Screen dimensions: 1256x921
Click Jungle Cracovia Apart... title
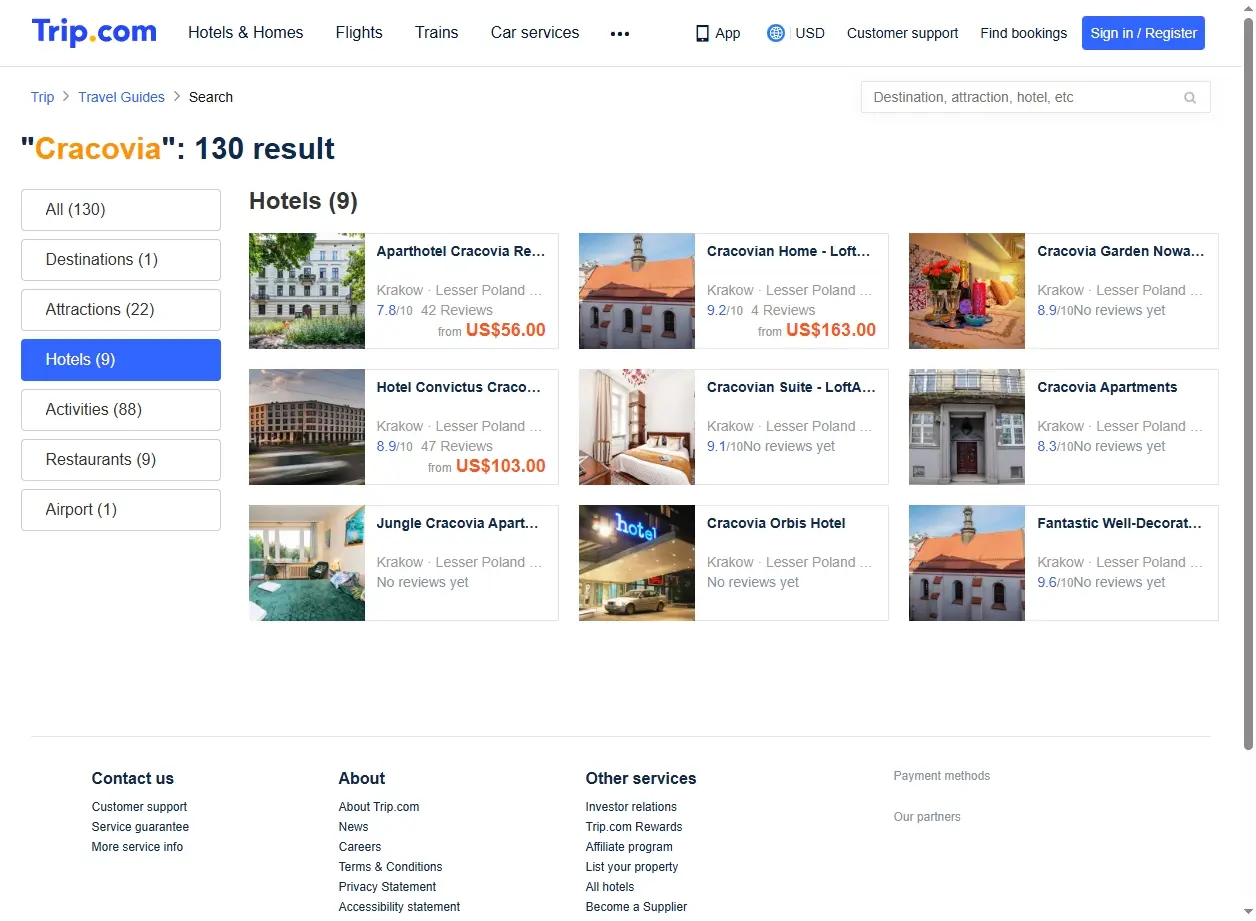coord(458,524)
